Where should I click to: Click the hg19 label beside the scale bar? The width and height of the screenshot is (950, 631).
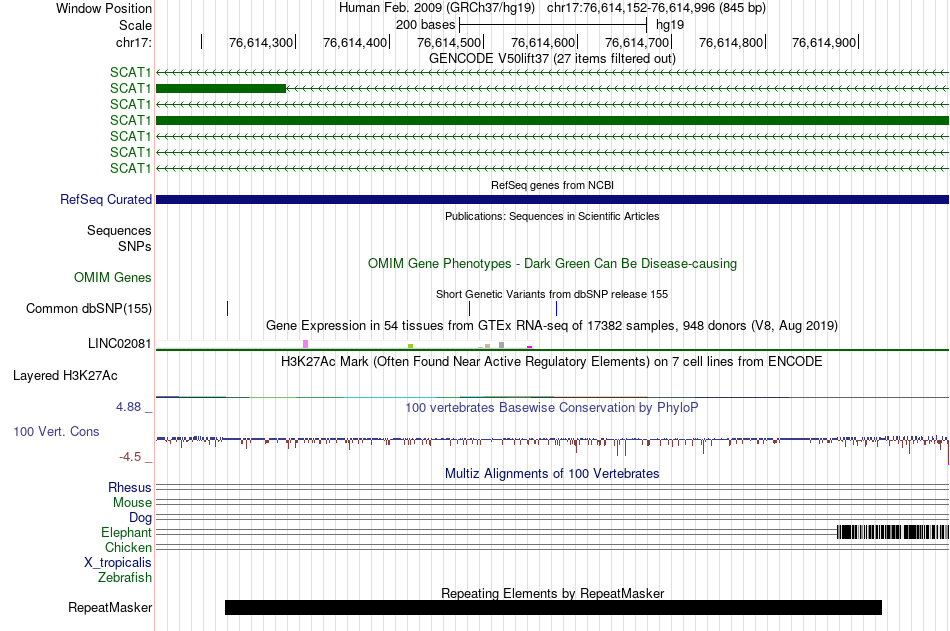(670, 25)
